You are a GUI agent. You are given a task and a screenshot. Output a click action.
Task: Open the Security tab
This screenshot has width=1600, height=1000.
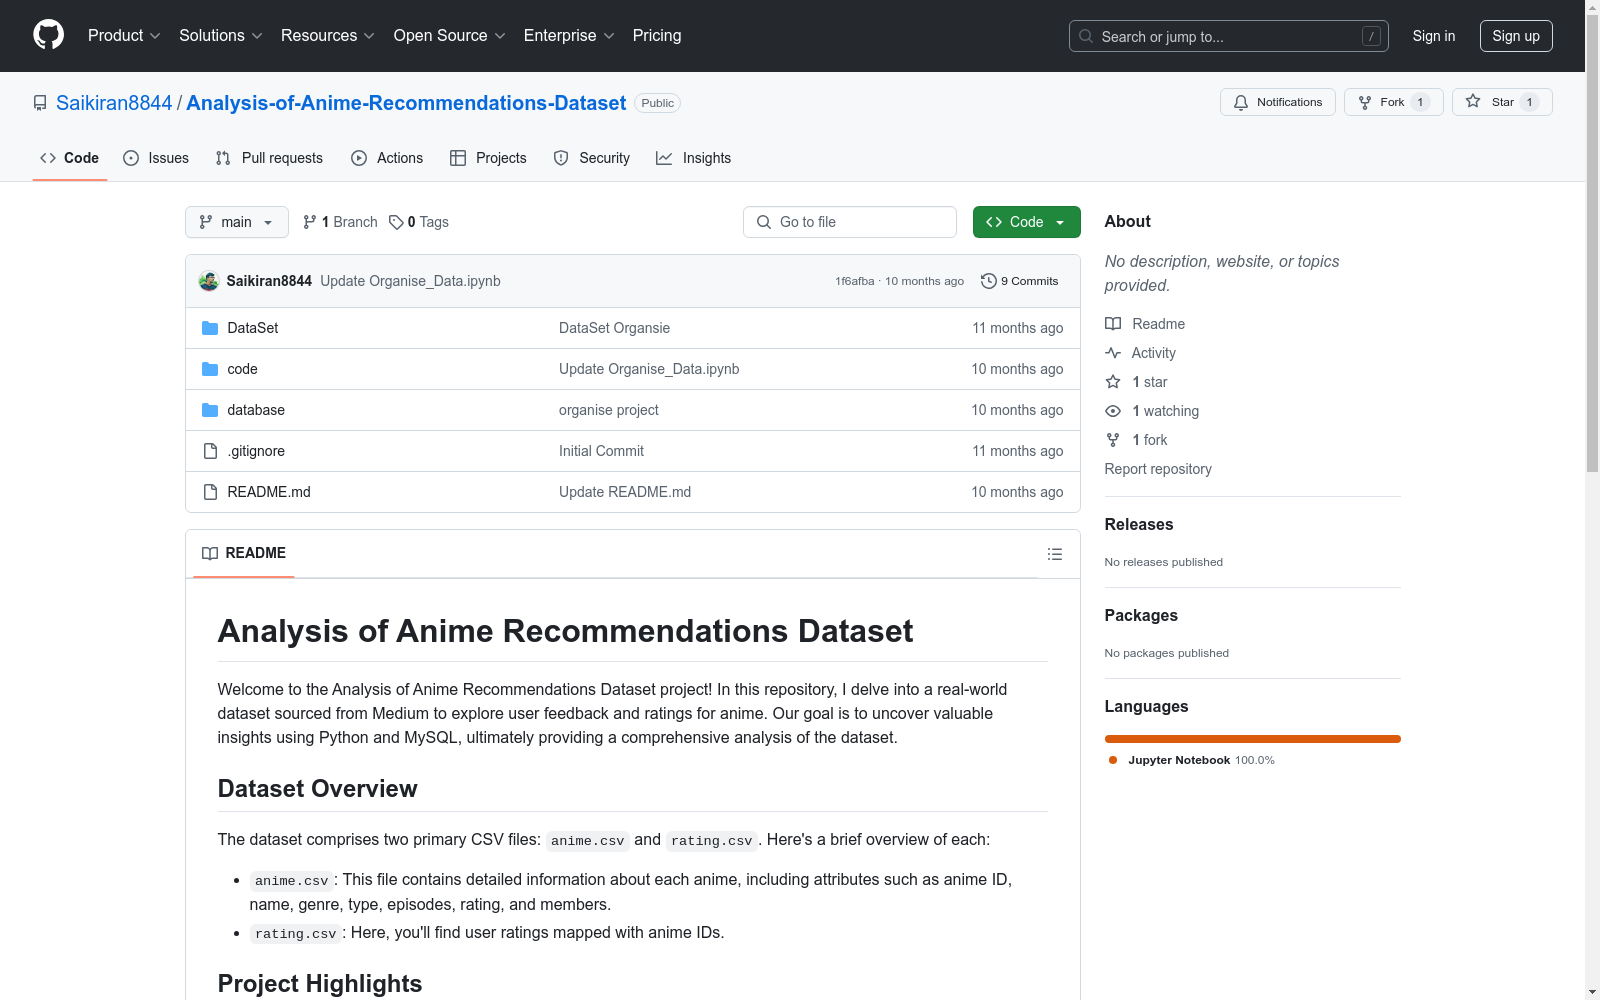click(x=592, y=158)
